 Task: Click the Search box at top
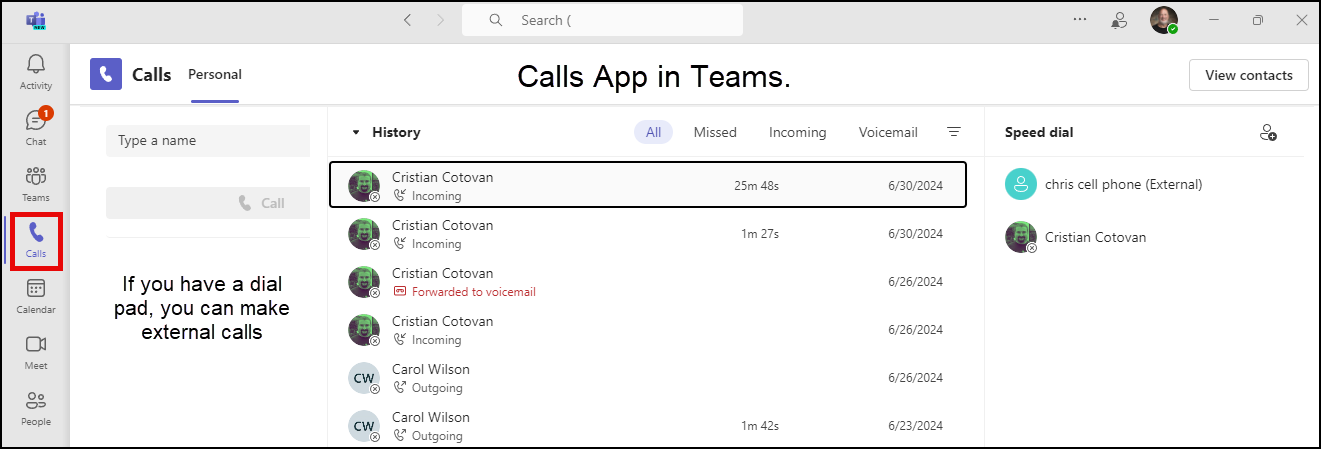coord(602,20)
